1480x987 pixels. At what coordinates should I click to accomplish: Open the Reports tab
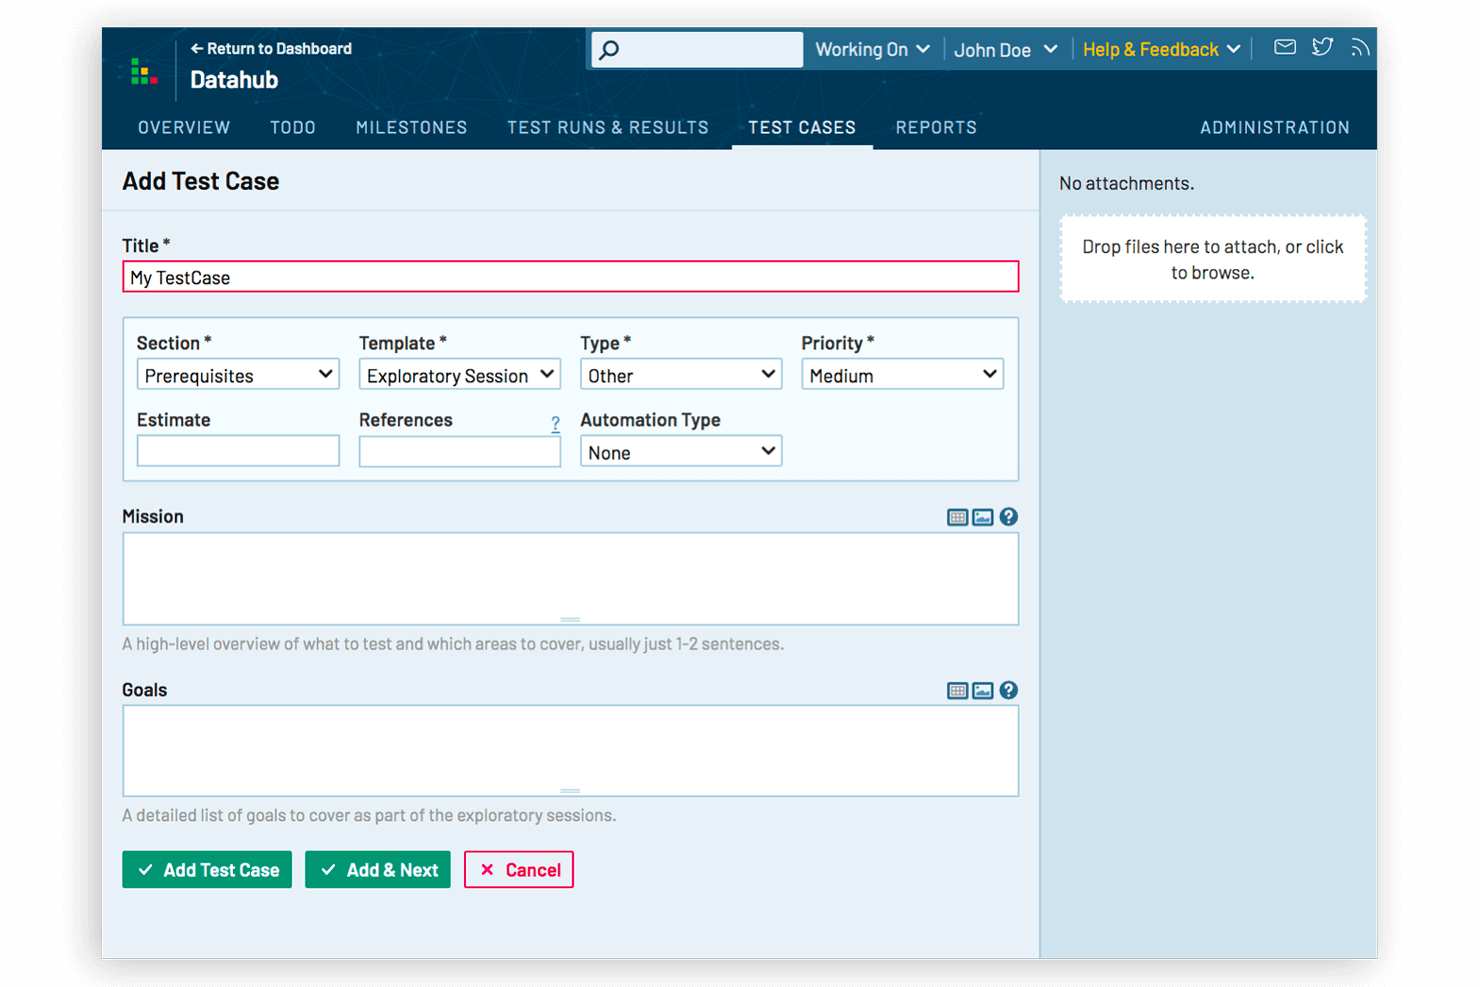pos(936,127)
